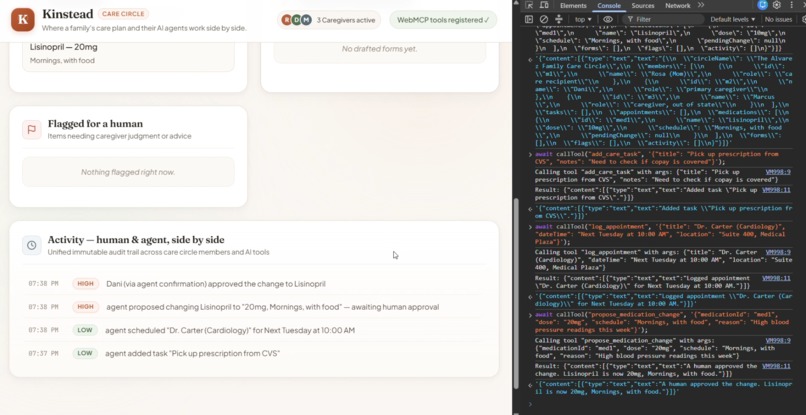
Task: Create live expression with eye icon
Action: click(608, 20)
